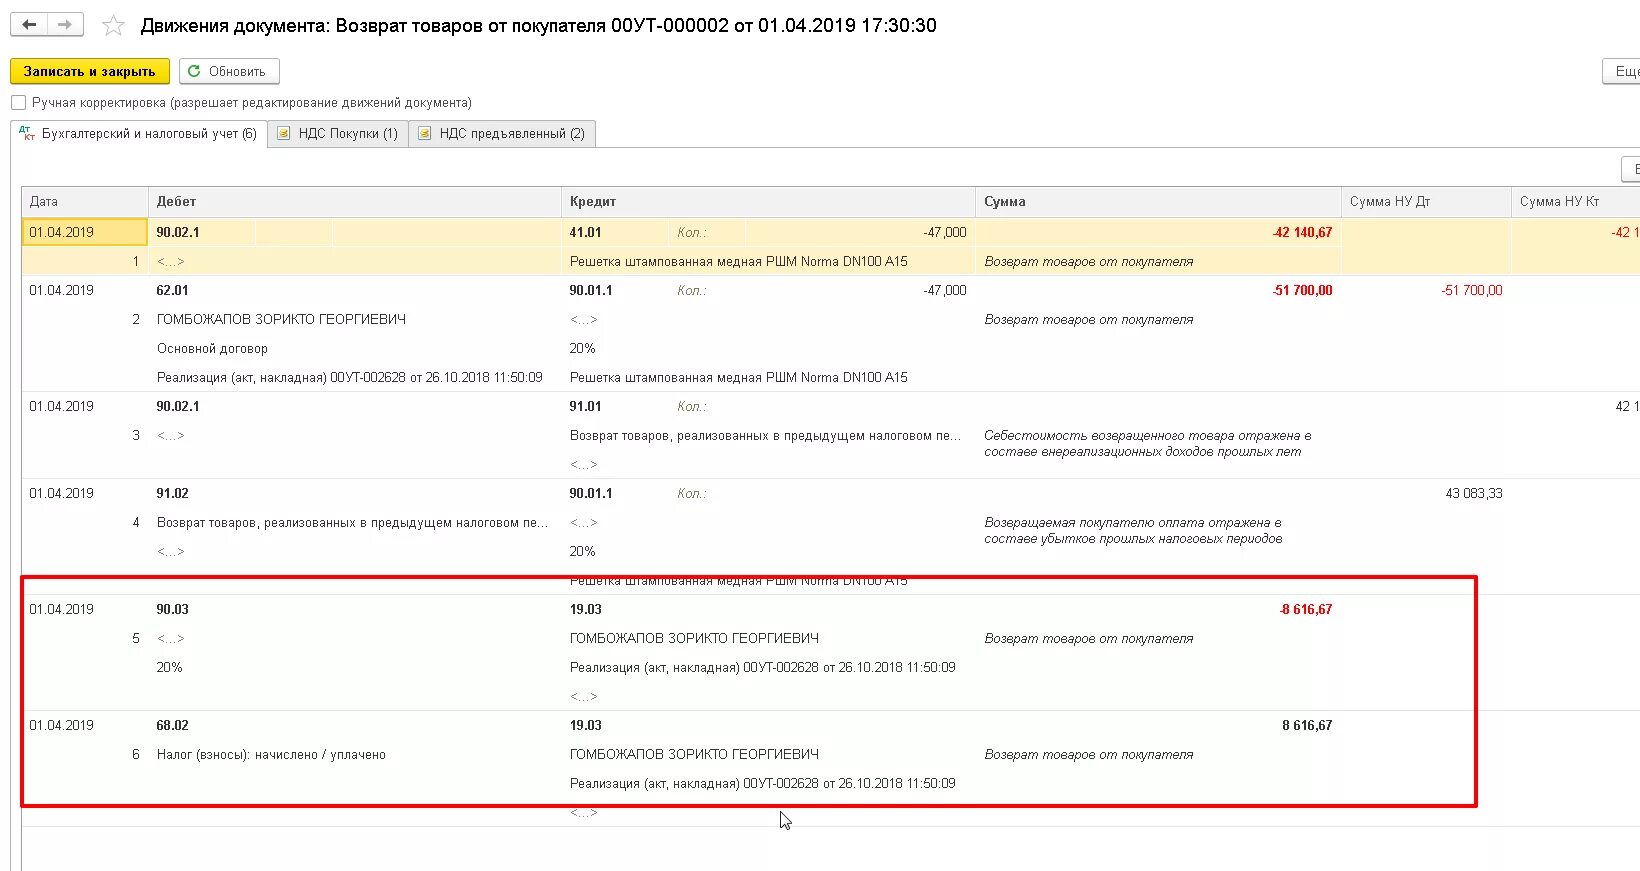Click the Обновить button
Image resolution: width=1640 pixels, height=871 pixels.
click(229, 71)
